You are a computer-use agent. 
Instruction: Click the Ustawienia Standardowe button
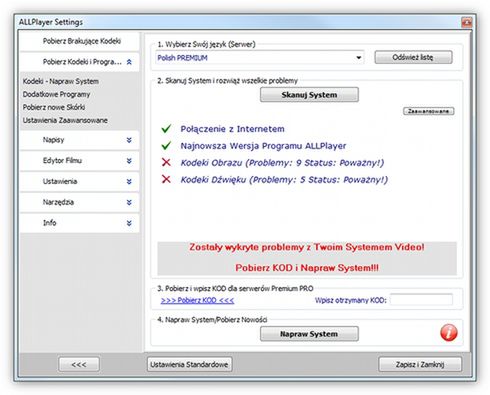click(x=189, y=364)
